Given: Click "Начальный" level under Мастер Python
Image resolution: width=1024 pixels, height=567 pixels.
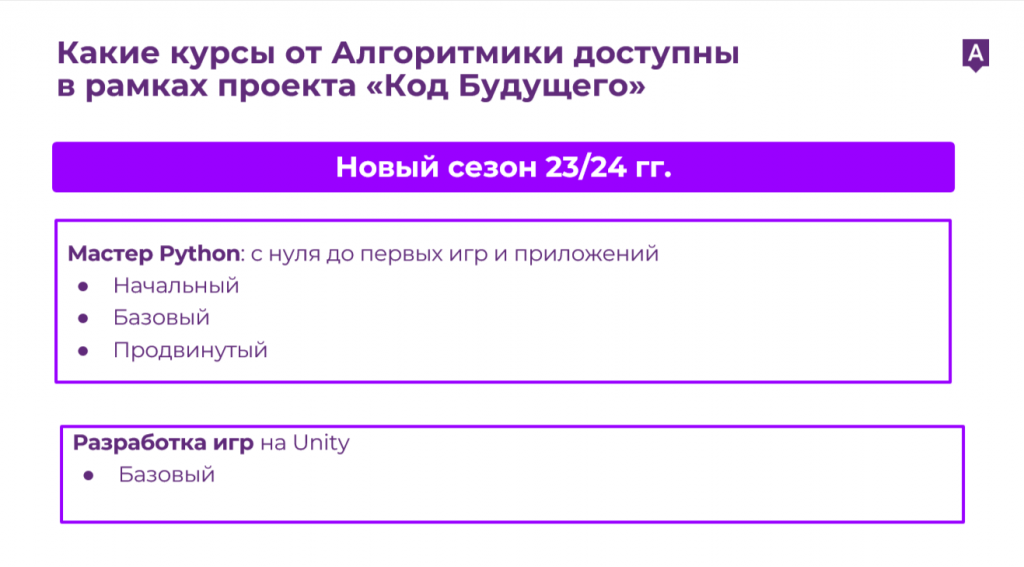Looking at the screenshot, I should (x=176, y=286).
